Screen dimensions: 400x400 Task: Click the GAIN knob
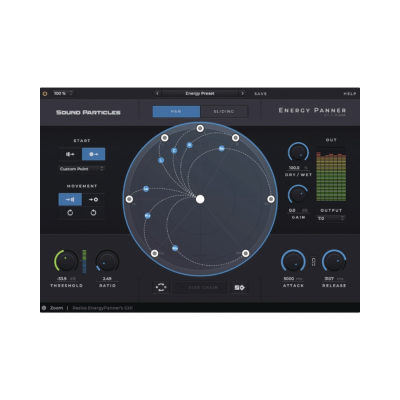(x=298, y=195)
